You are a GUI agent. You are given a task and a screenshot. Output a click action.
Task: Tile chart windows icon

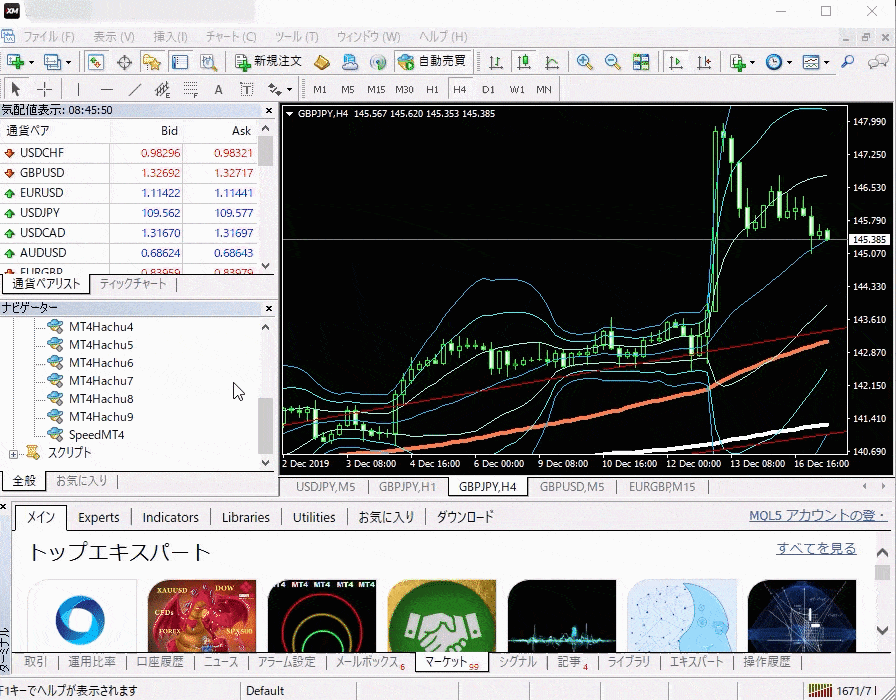tap(641, 62)
